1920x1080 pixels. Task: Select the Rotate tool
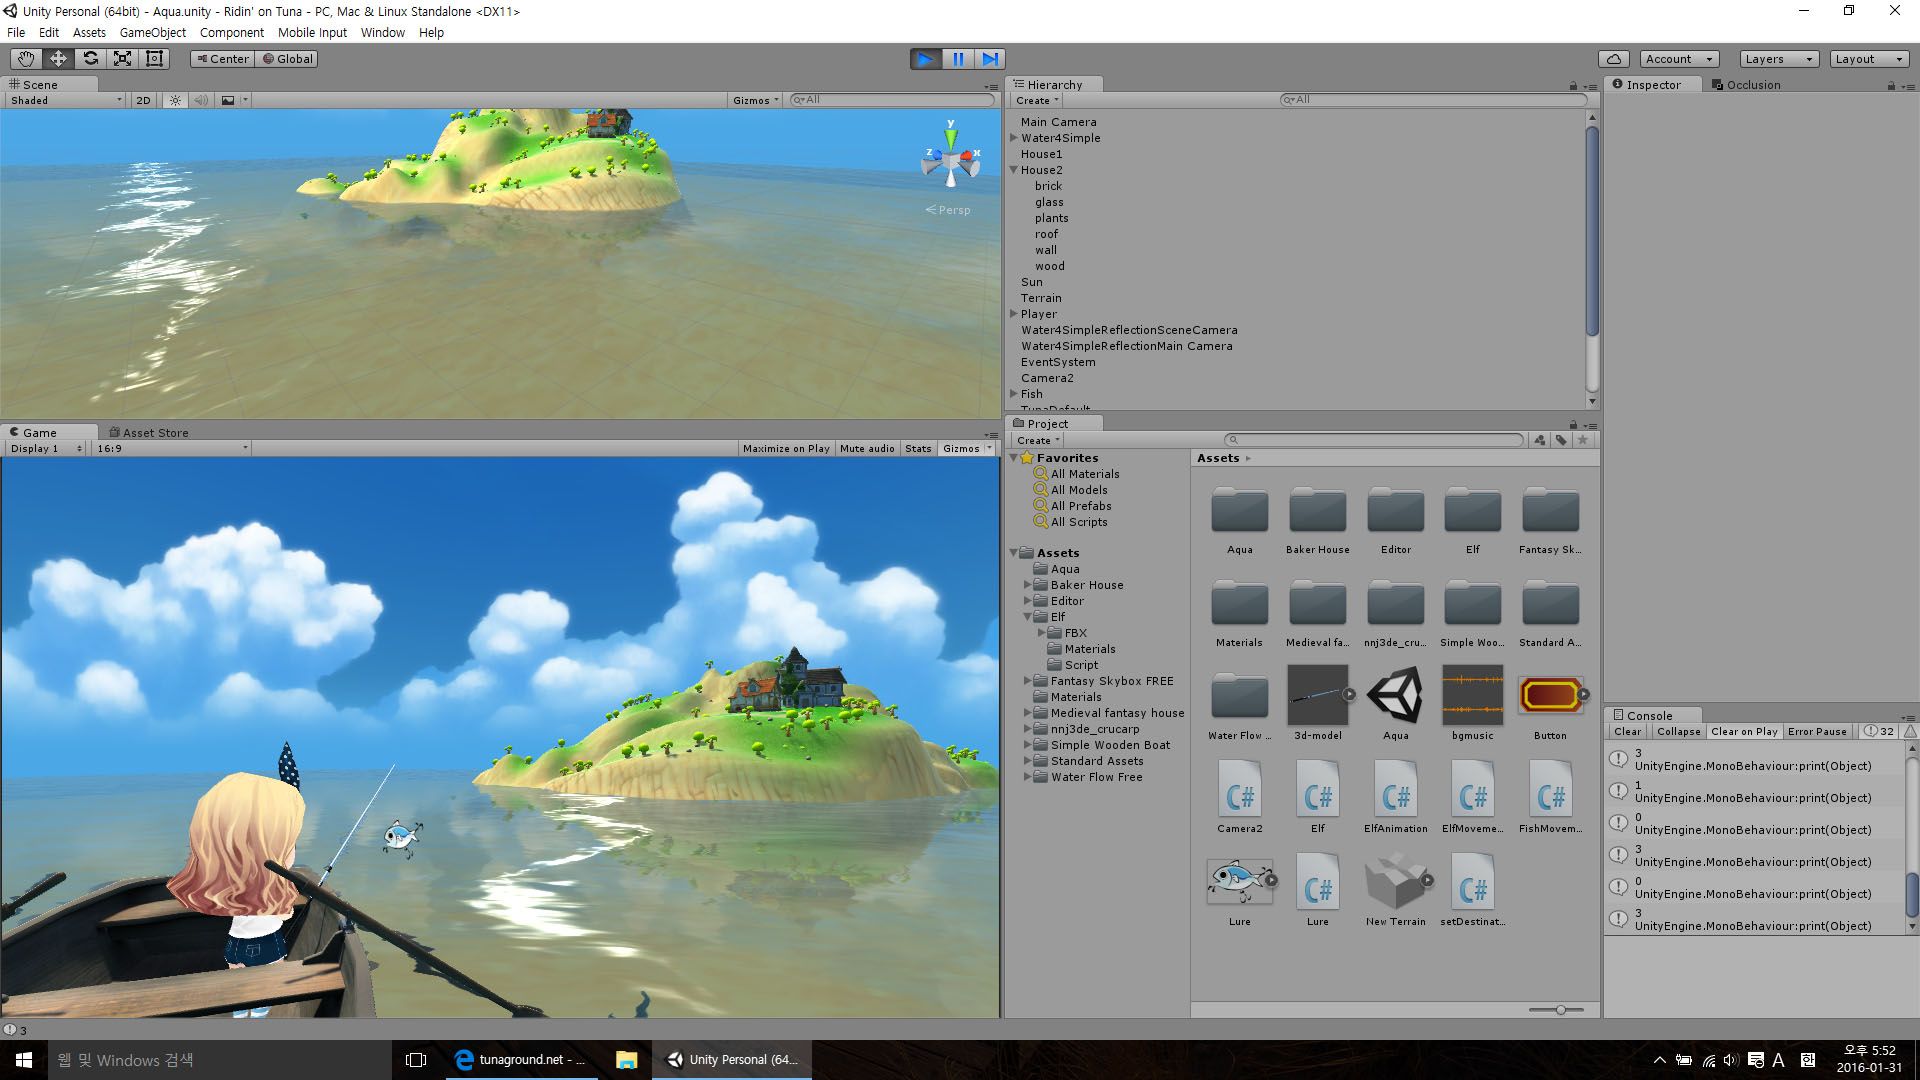pyautogui.click(x=90, y=59)
